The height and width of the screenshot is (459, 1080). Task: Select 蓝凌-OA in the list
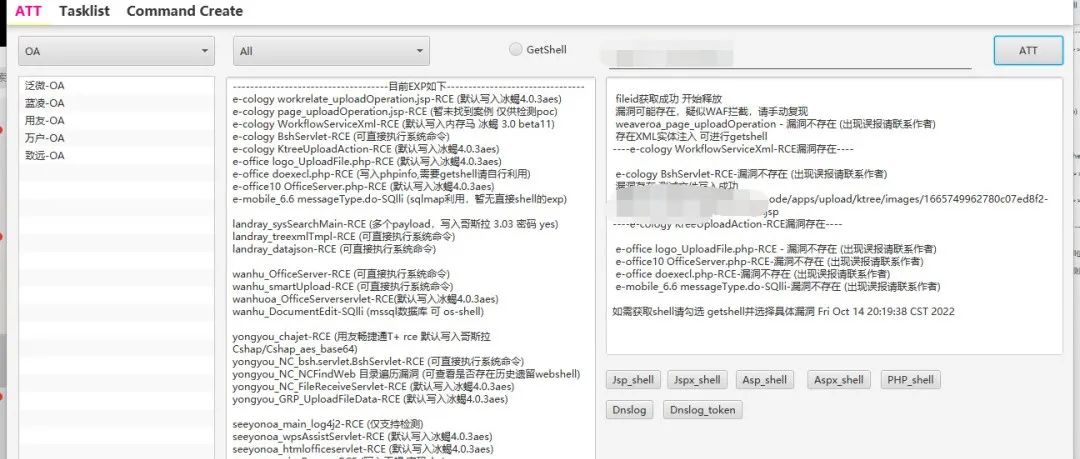click(x=45, y=103)
